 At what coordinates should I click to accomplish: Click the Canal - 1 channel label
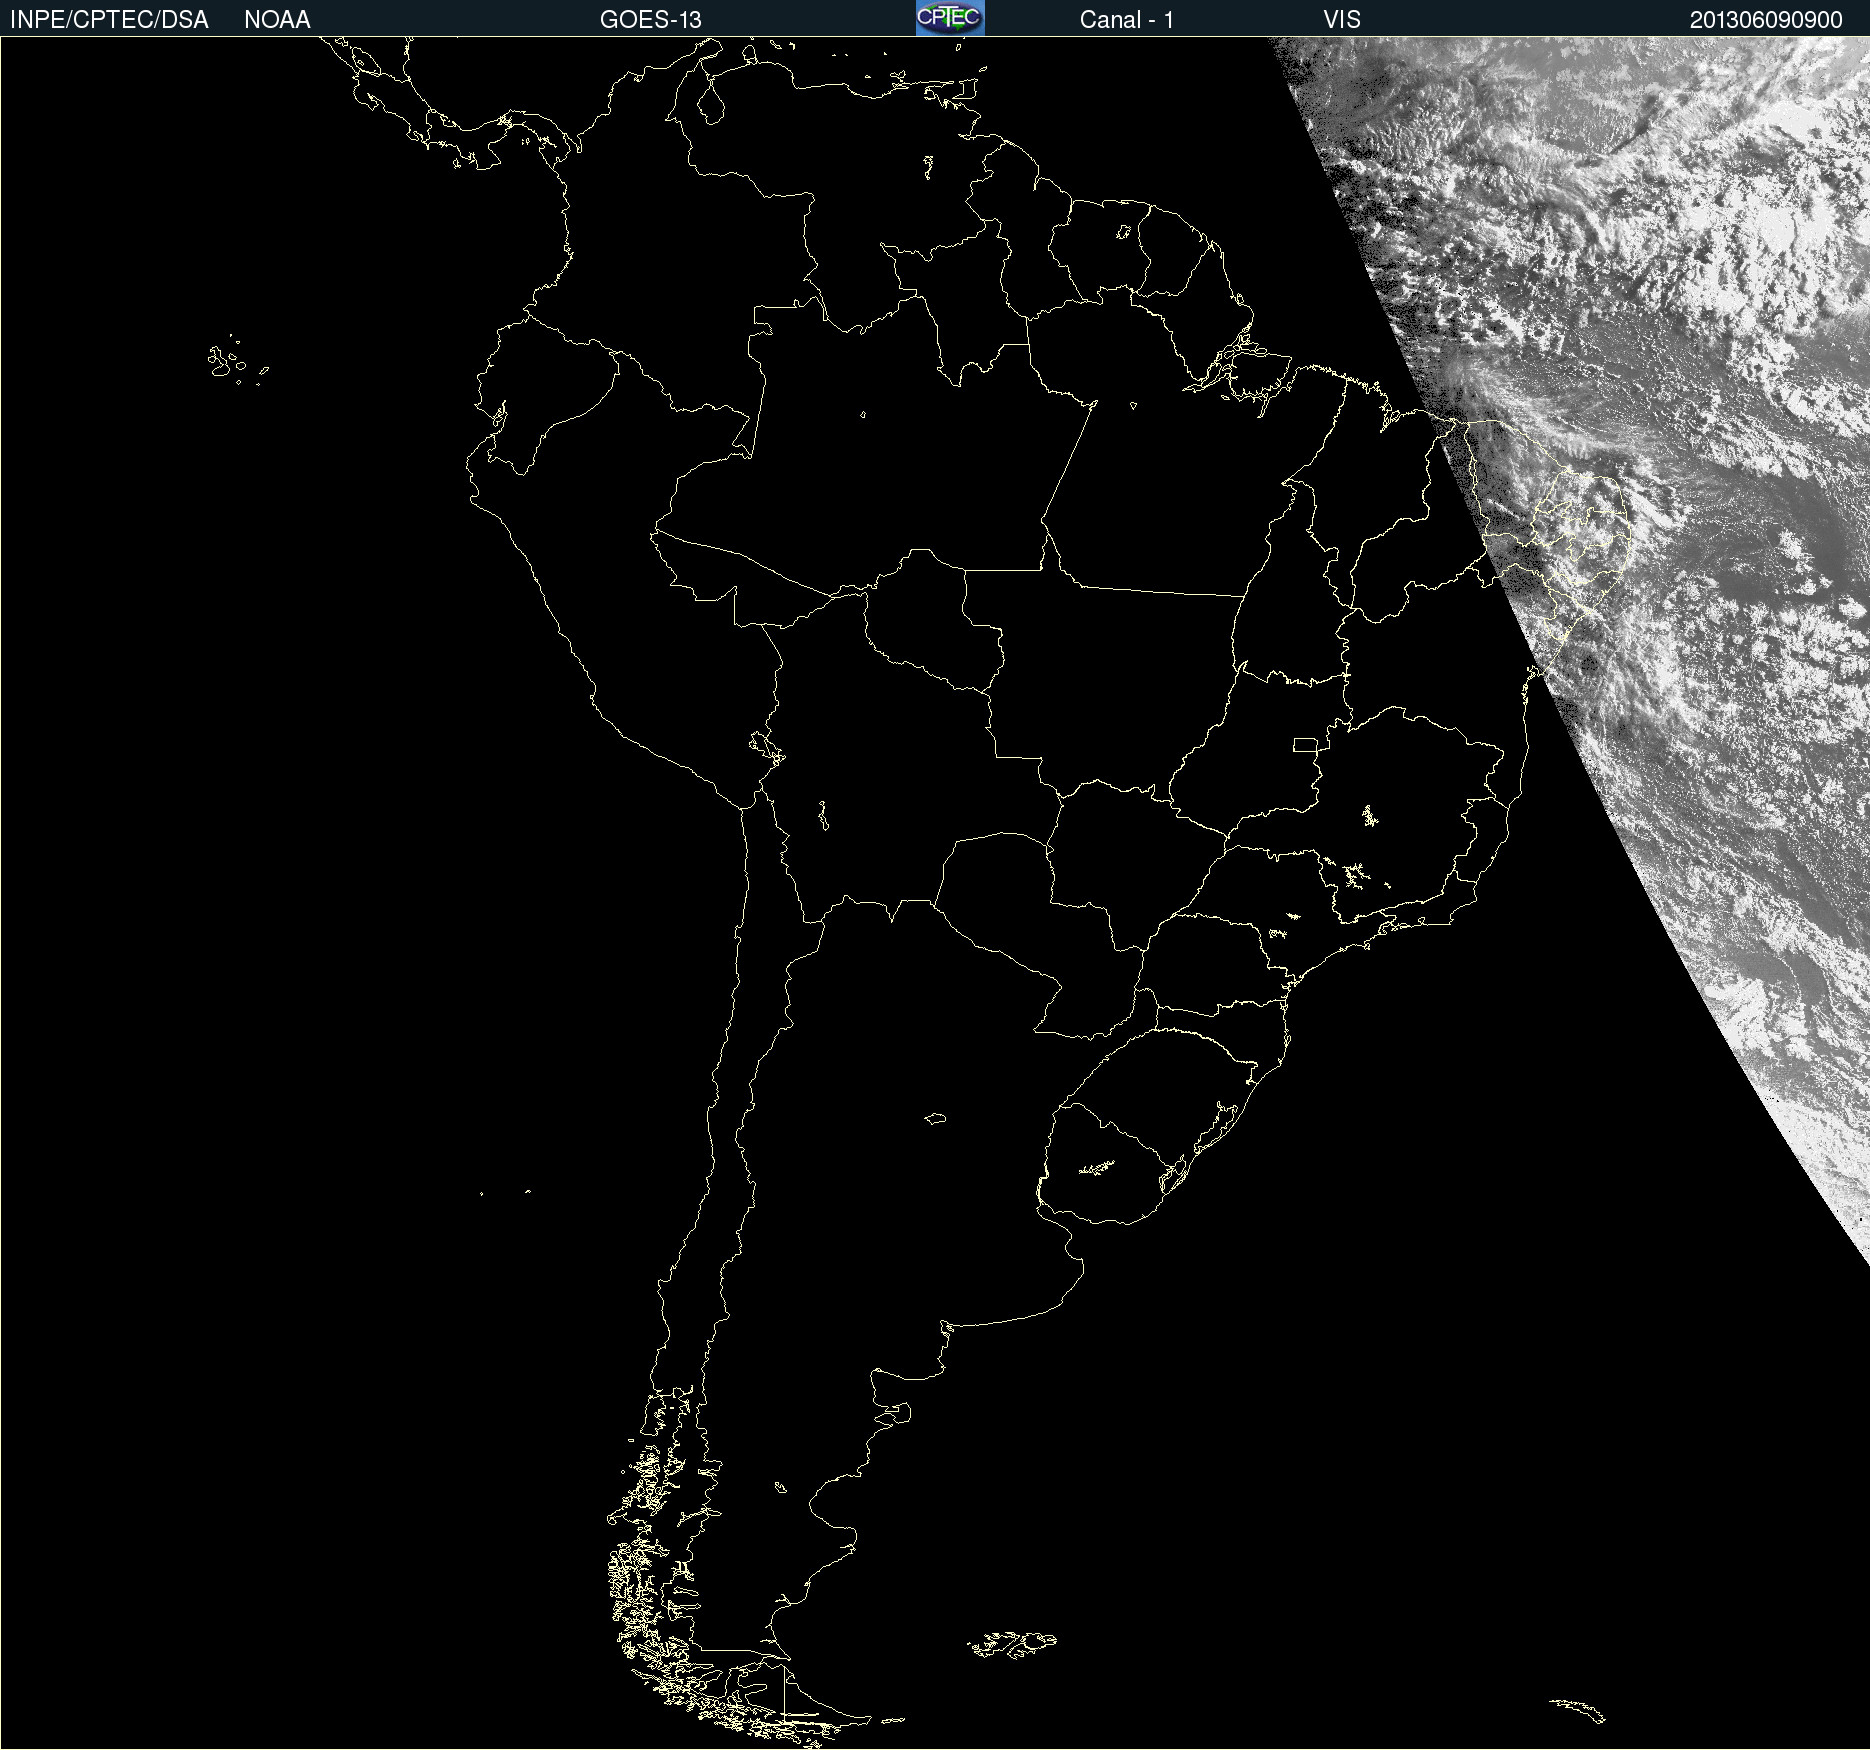1126,19
